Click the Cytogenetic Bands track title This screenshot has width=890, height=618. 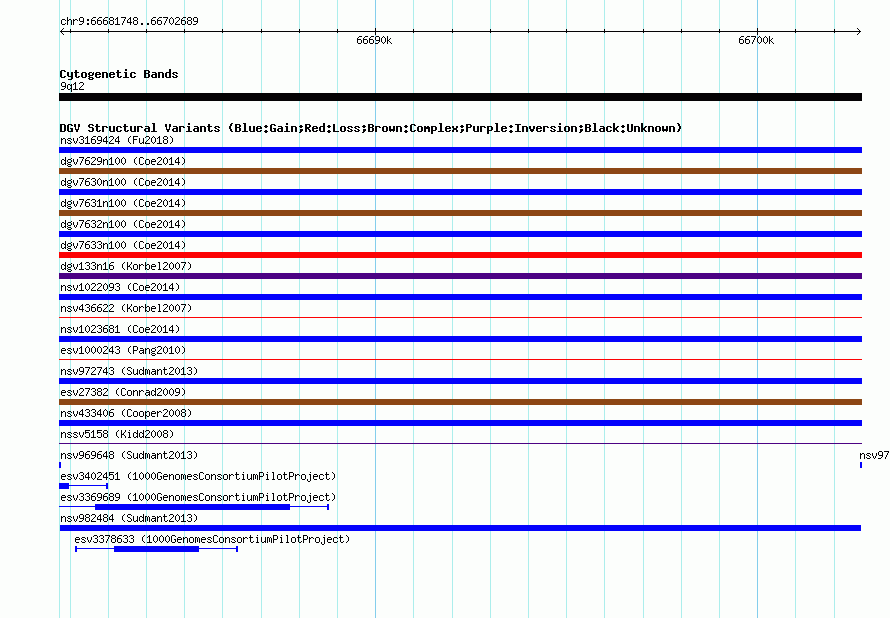(119, 74)
